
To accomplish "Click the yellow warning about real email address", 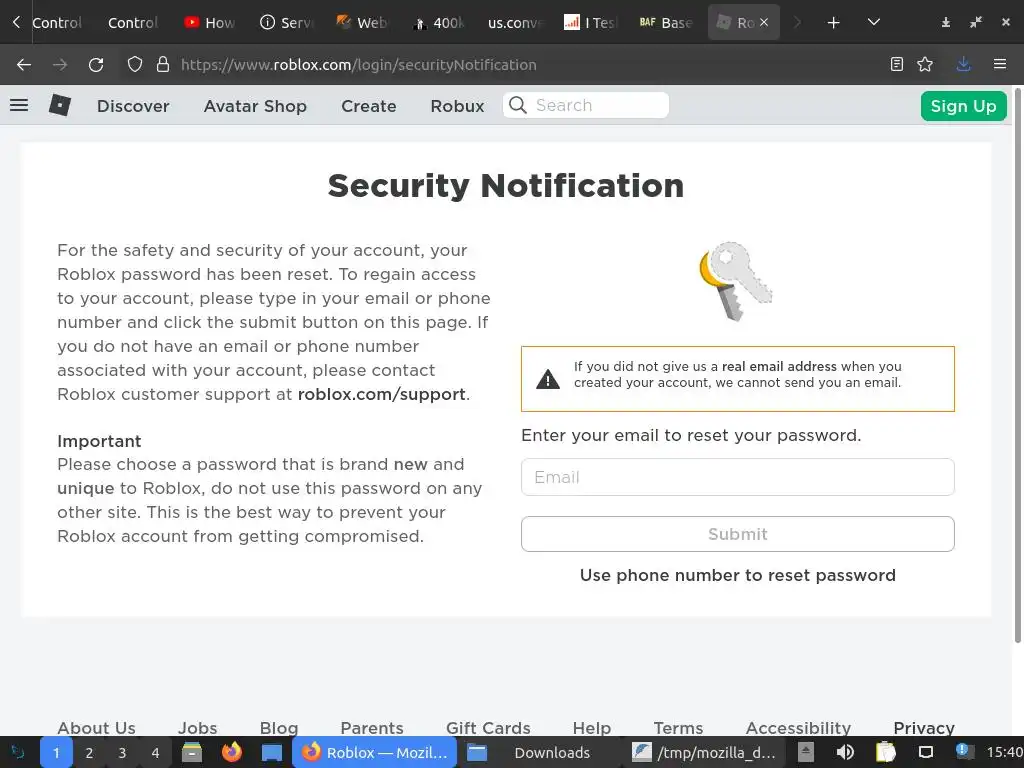I will coord(737,379).
